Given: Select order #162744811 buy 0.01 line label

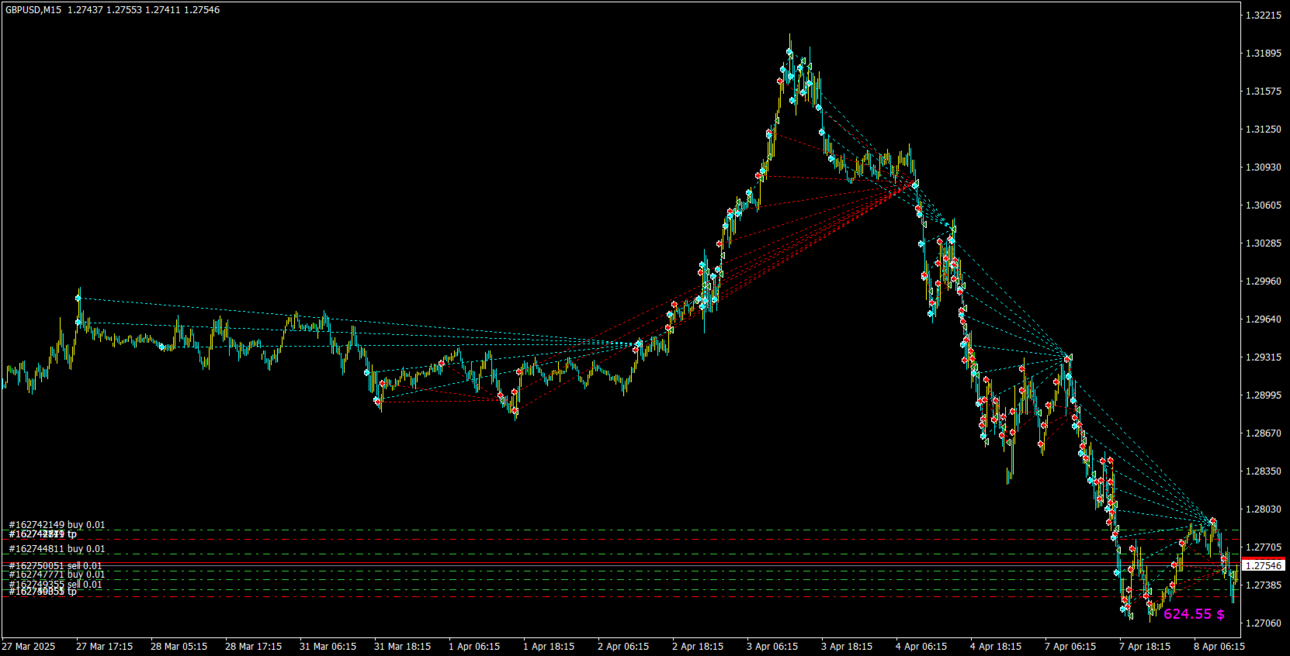Looking at the screenshot, I should [x=57, y=549].
